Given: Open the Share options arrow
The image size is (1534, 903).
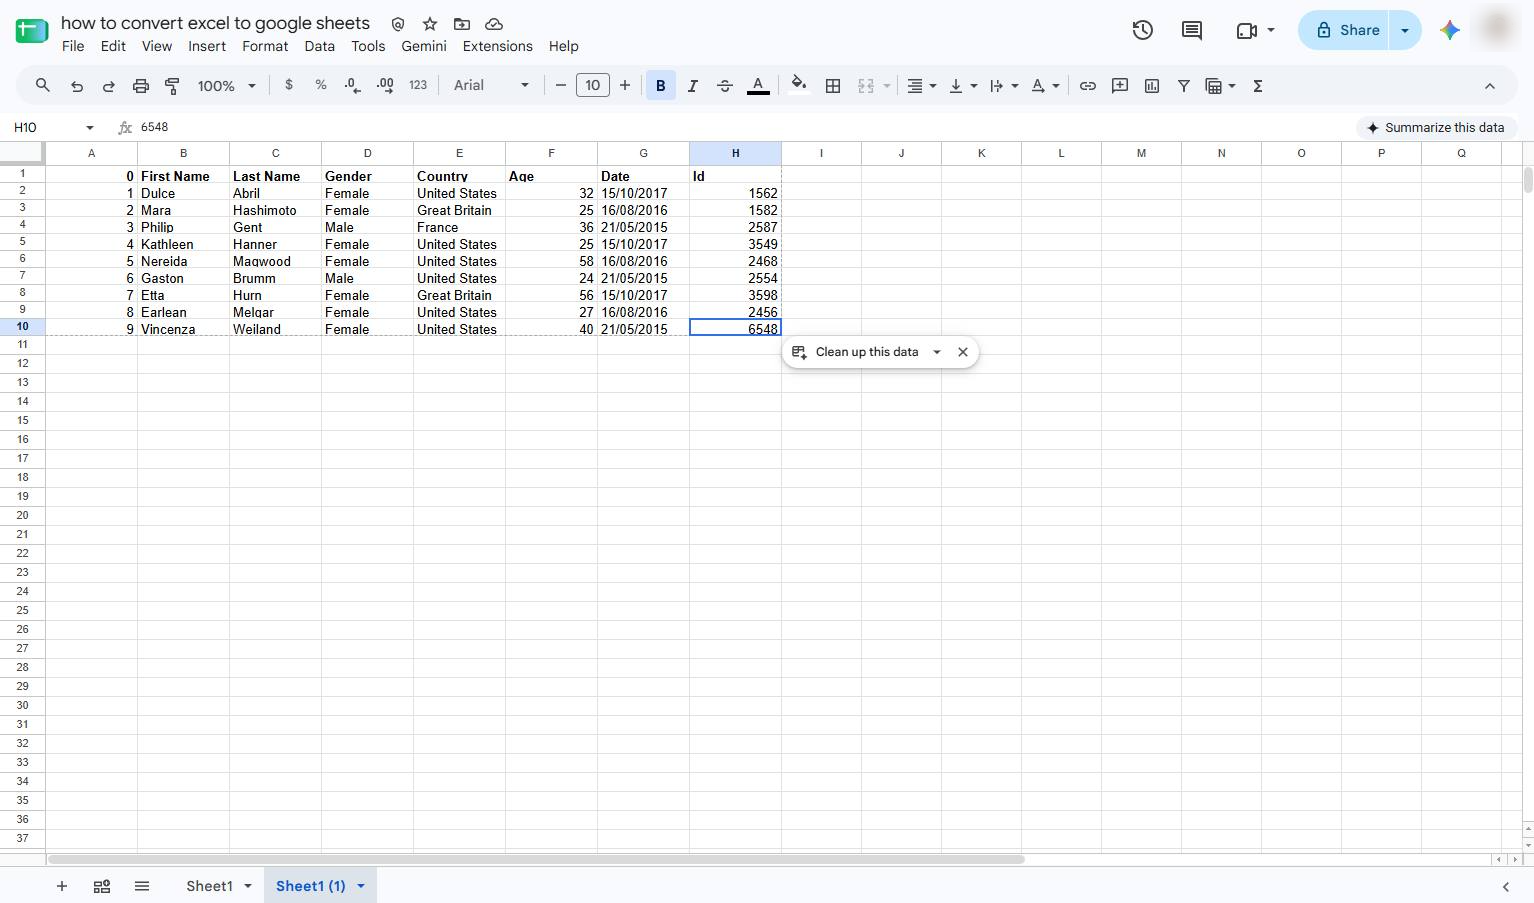Looking at the screenshot, I should click(1405, 30).
